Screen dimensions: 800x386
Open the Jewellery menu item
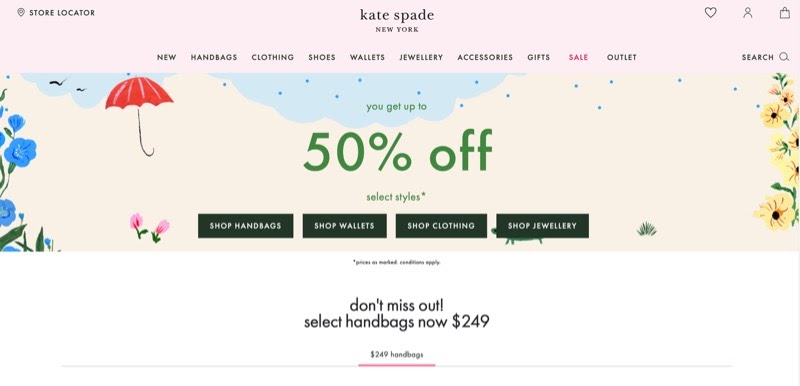(421, 57)
